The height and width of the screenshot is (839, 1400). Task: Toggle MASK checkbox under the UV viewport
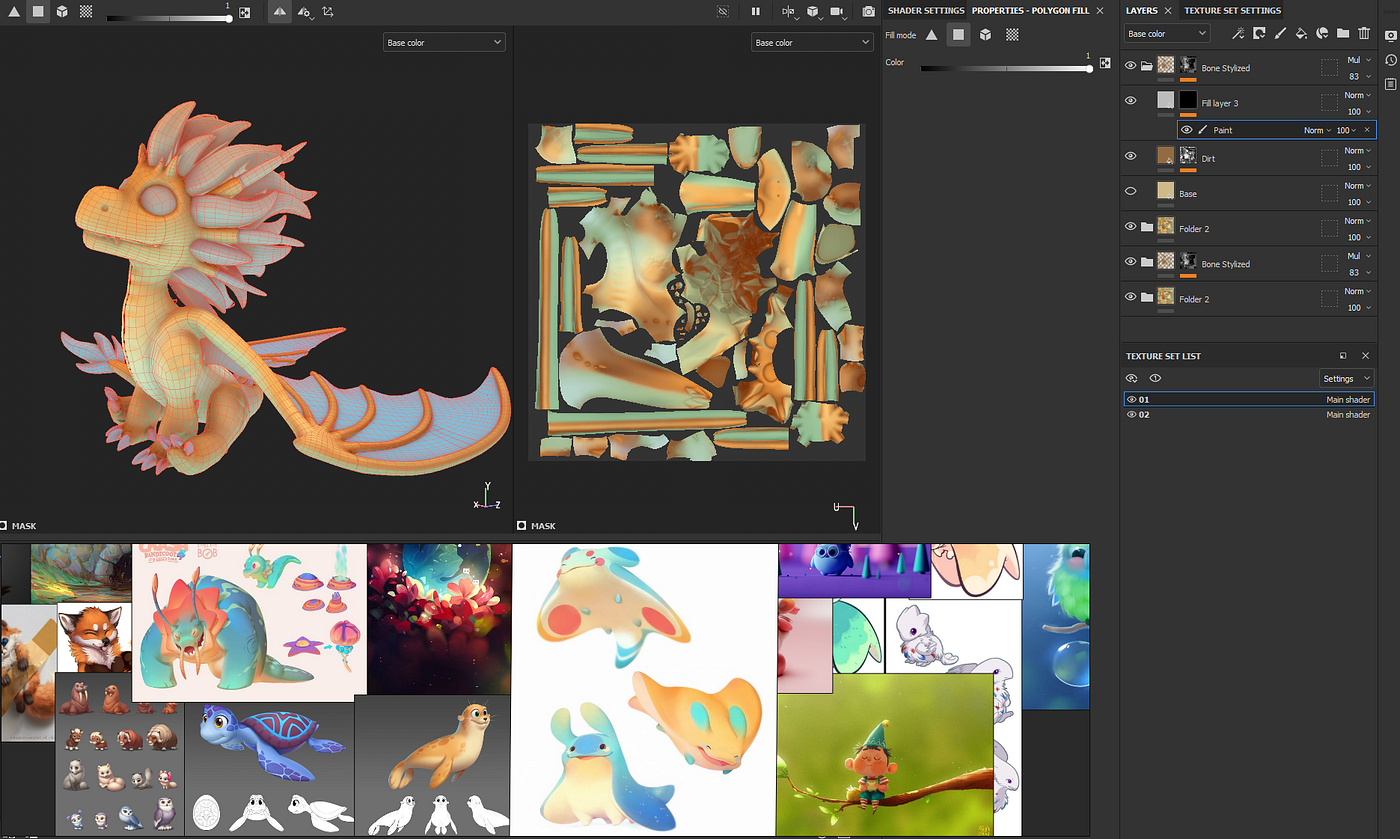click(521, 525)
